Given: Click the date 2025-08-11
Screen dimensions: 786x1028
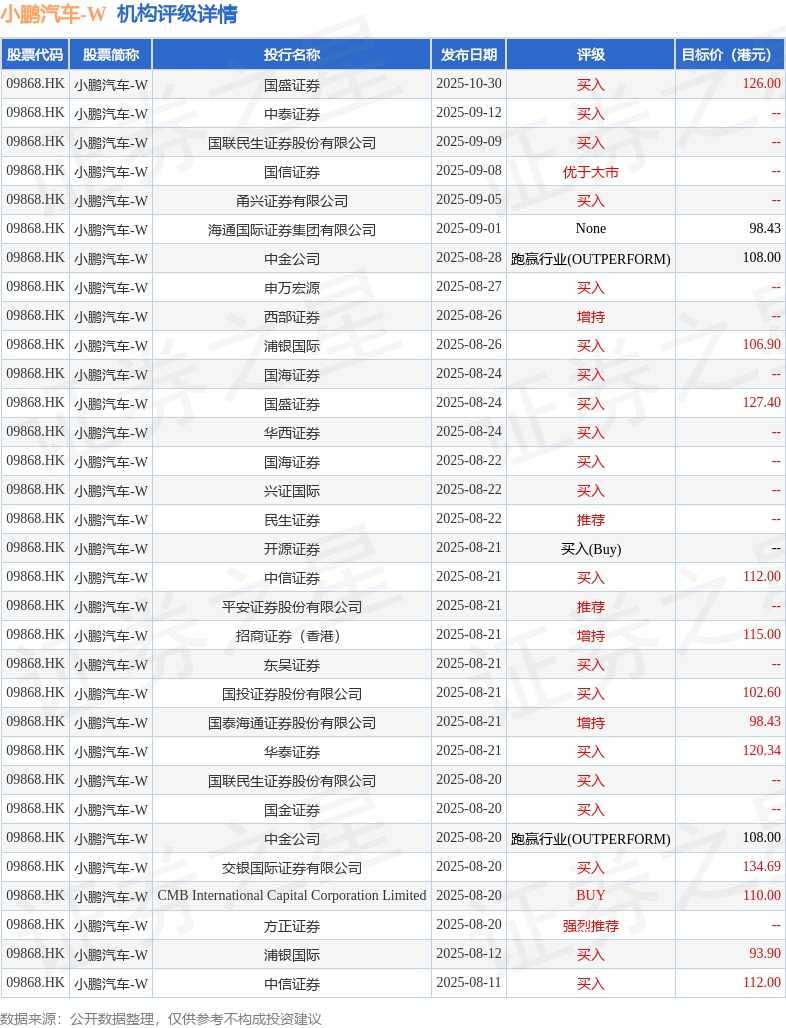Looking at the screenshot, I should (x=469, y=982).
